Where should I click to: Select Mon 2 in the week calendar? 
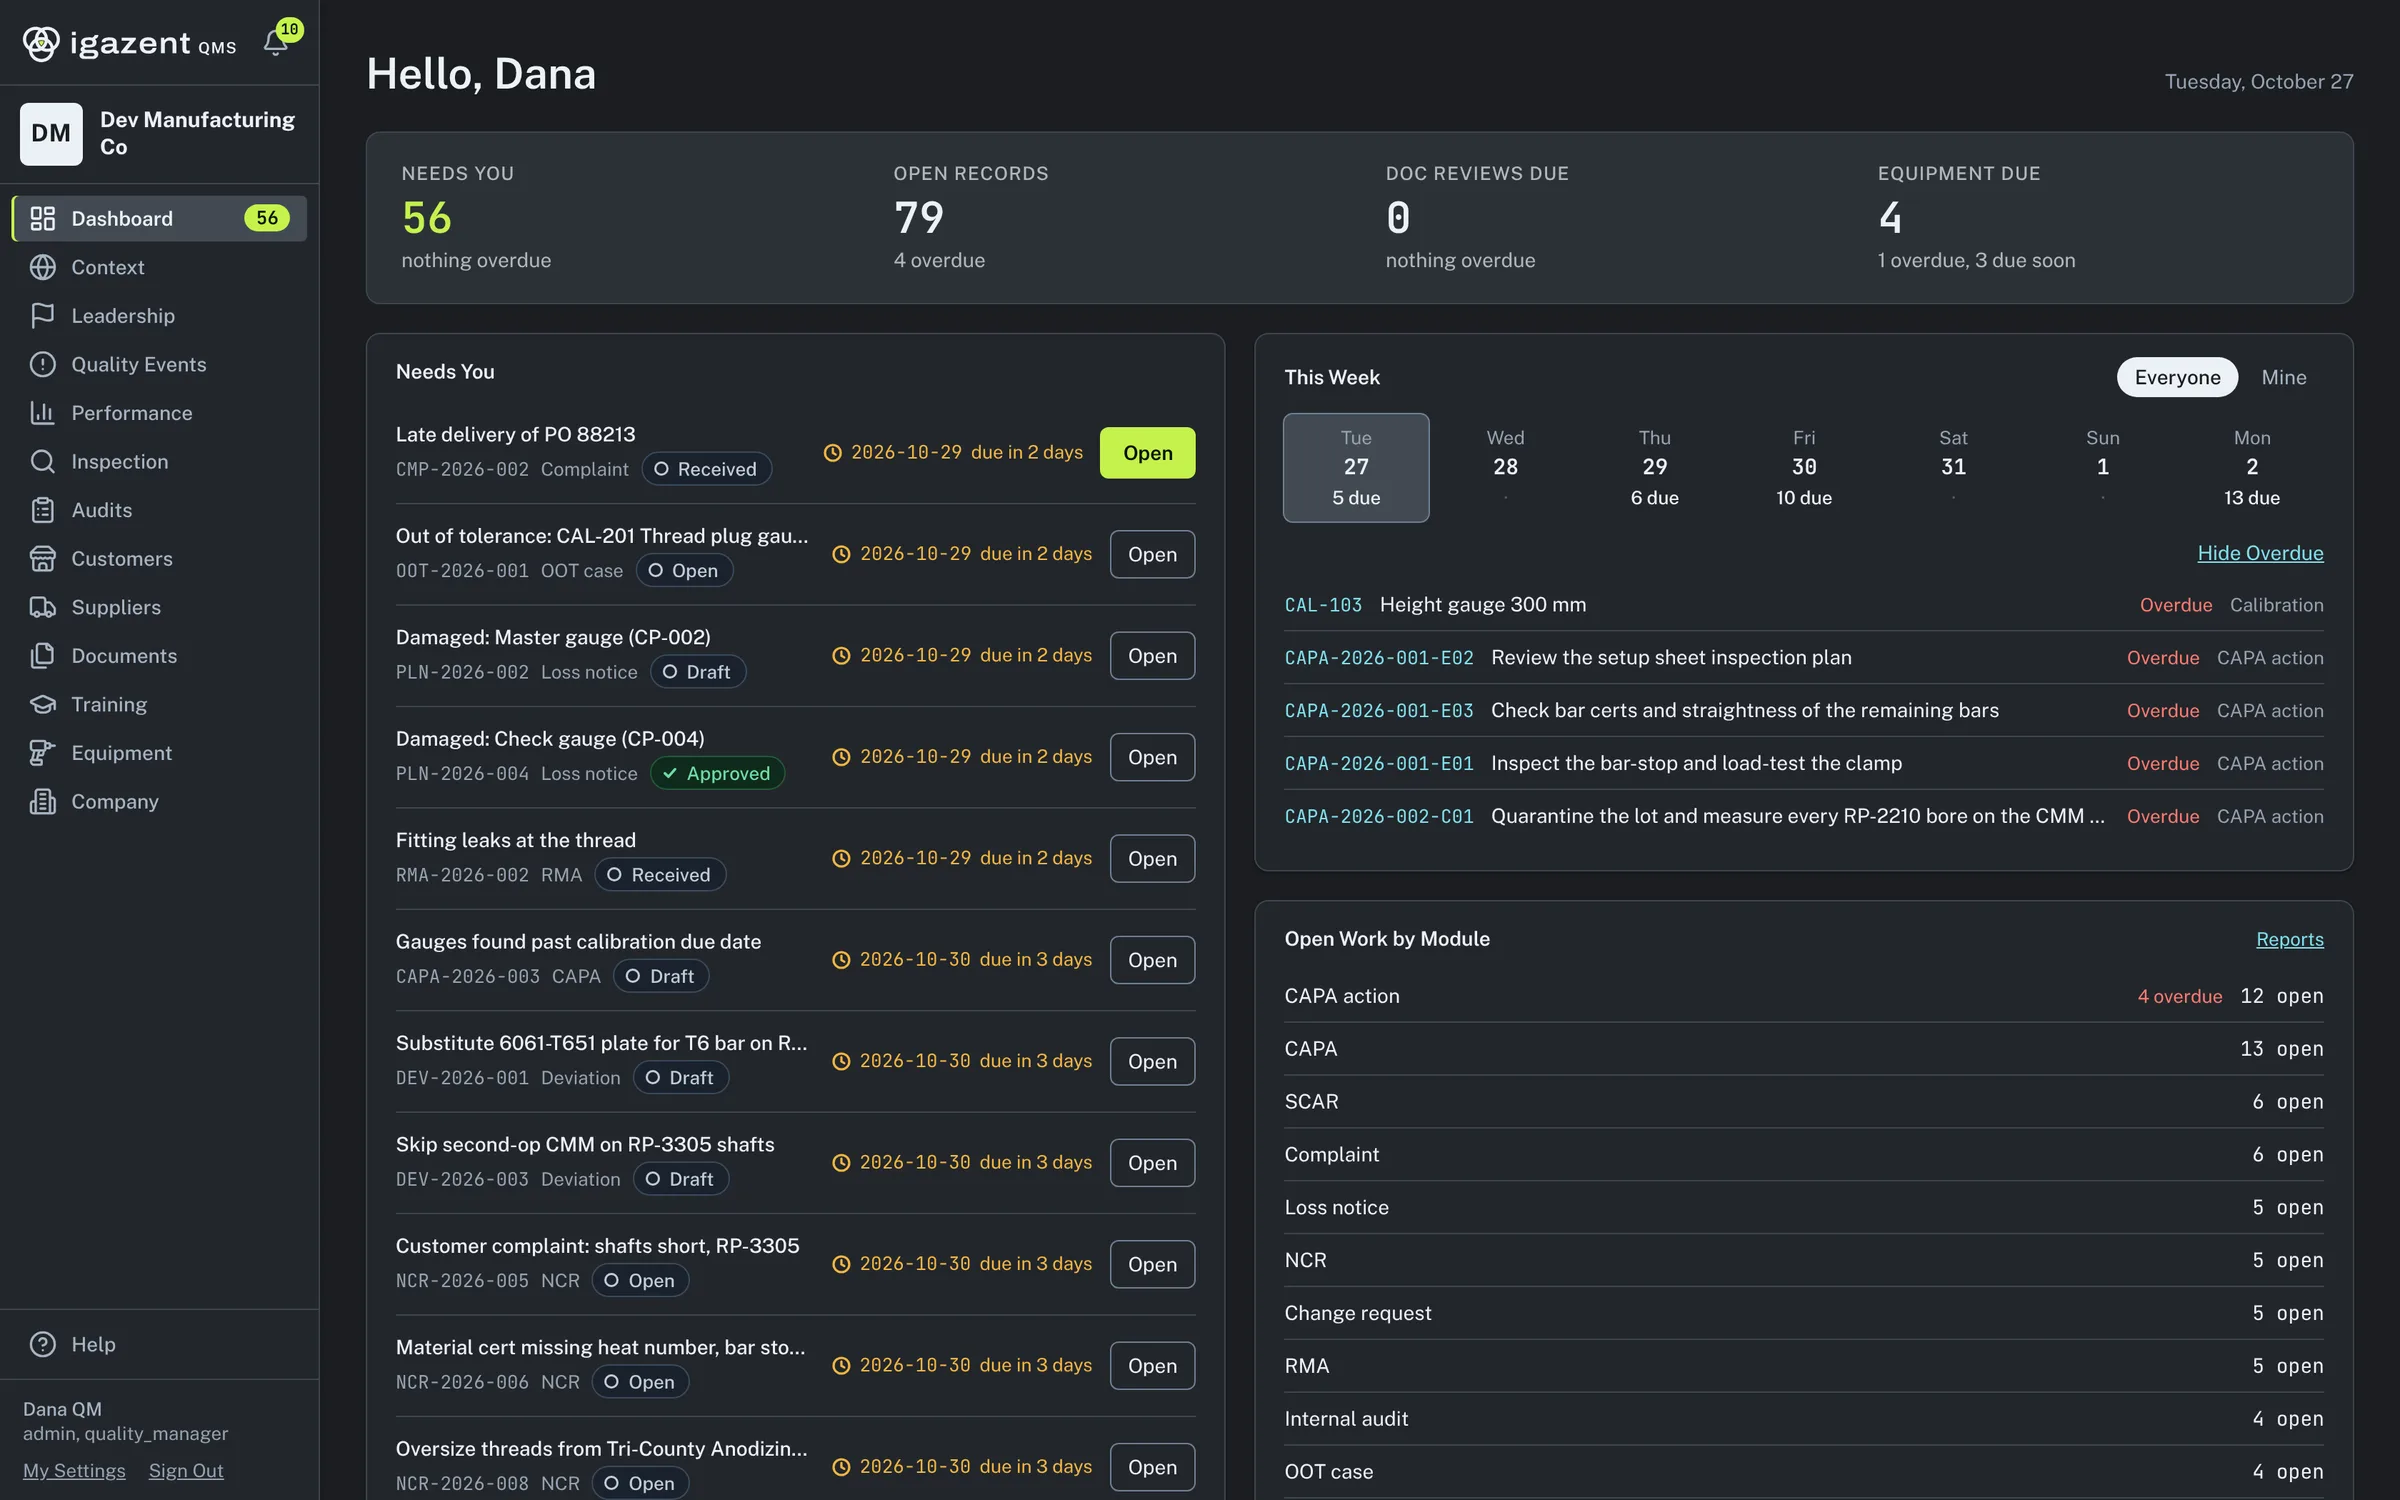2251,467
